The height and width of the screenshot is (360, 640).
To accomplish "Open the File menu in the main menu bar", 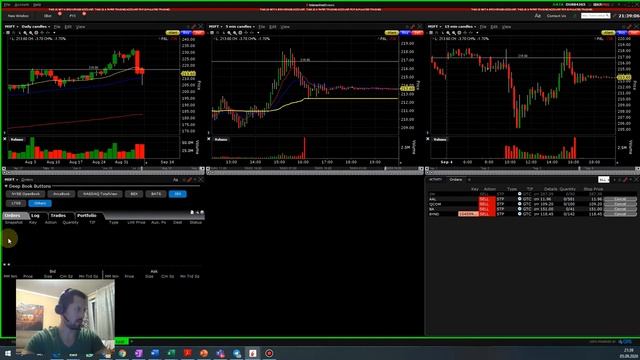I will click(x=7, y=4).
